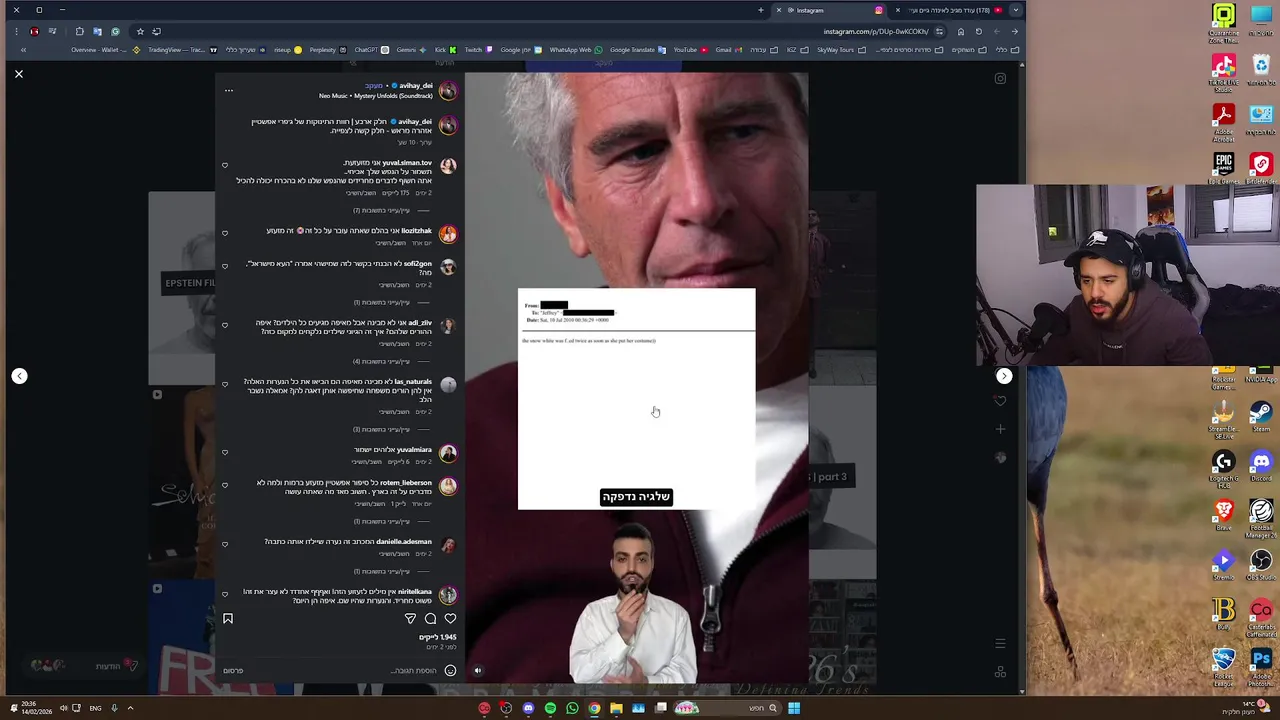Save the post with the bookmark icon
The height and width of the screenshot is (720, 1280).
[228, 619]
